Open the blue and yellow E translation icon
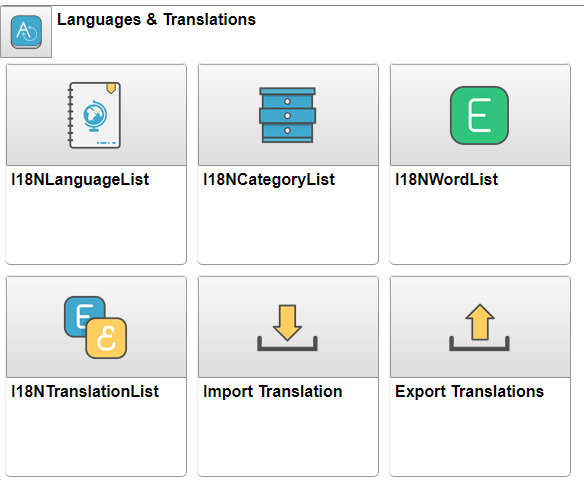This screenshot has height=480, width=584. (95, 327)
